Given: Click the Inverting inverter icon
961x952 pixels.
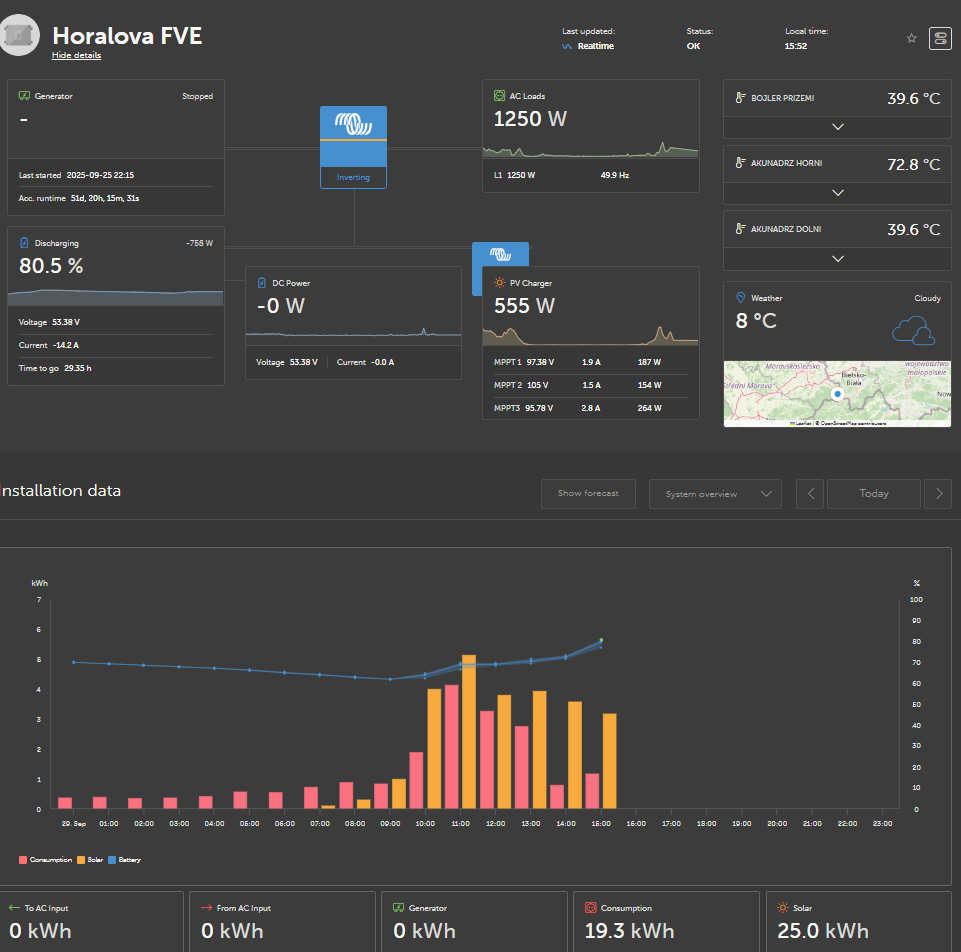Looking at the screenshot, I should 353,147.
